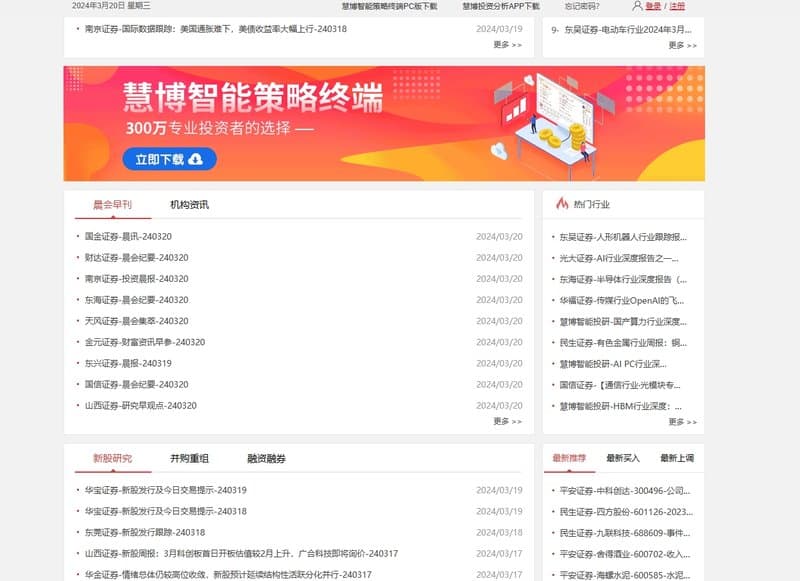Click the 慧博智能策略终端 banner image
Screen dimensions: 800x581
click(384, 123)
